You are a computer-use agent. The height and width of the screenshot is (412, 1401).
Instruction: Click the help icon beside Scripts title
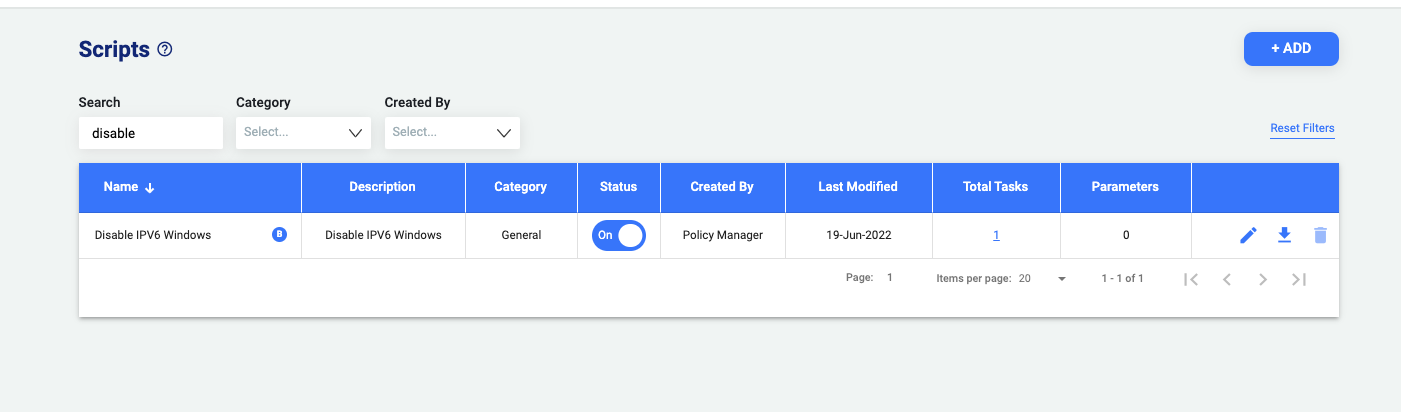165,49
